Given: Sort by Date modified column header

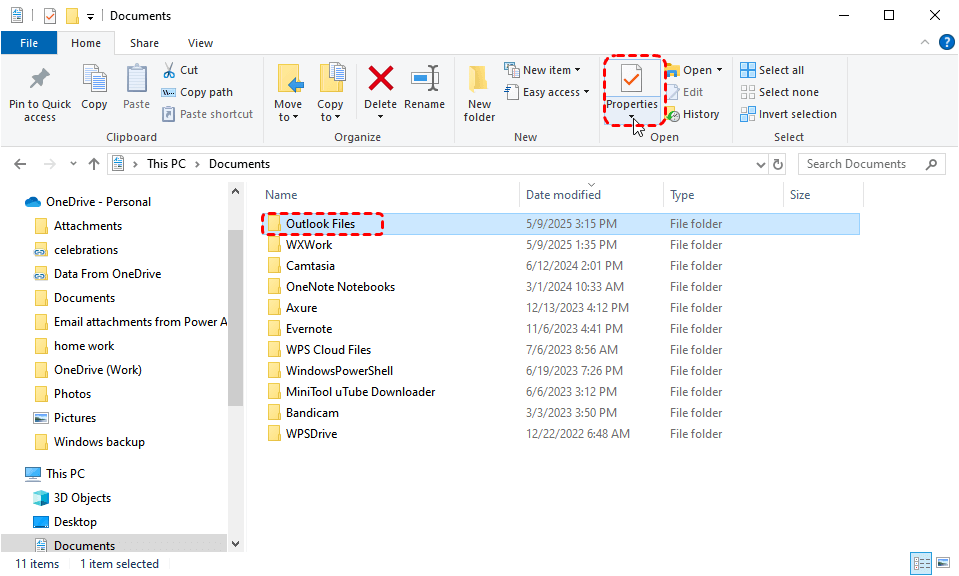Looking at the screenshot, I should pos(591,194).
